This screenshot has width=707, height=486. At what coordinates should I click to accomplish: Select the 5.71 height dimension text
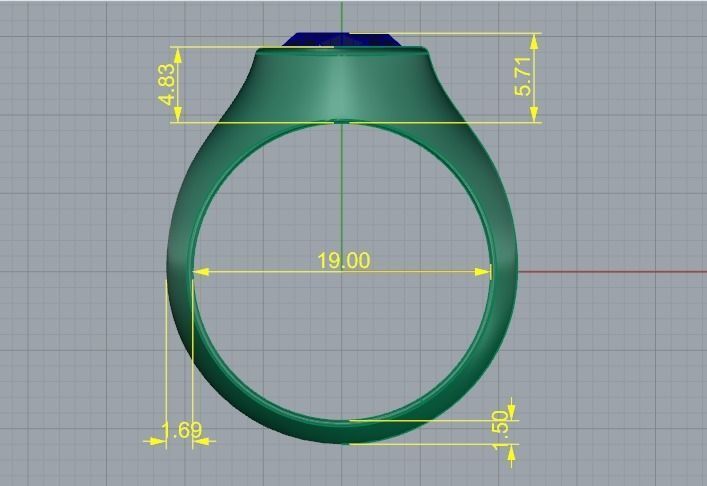tap(523, 76)
